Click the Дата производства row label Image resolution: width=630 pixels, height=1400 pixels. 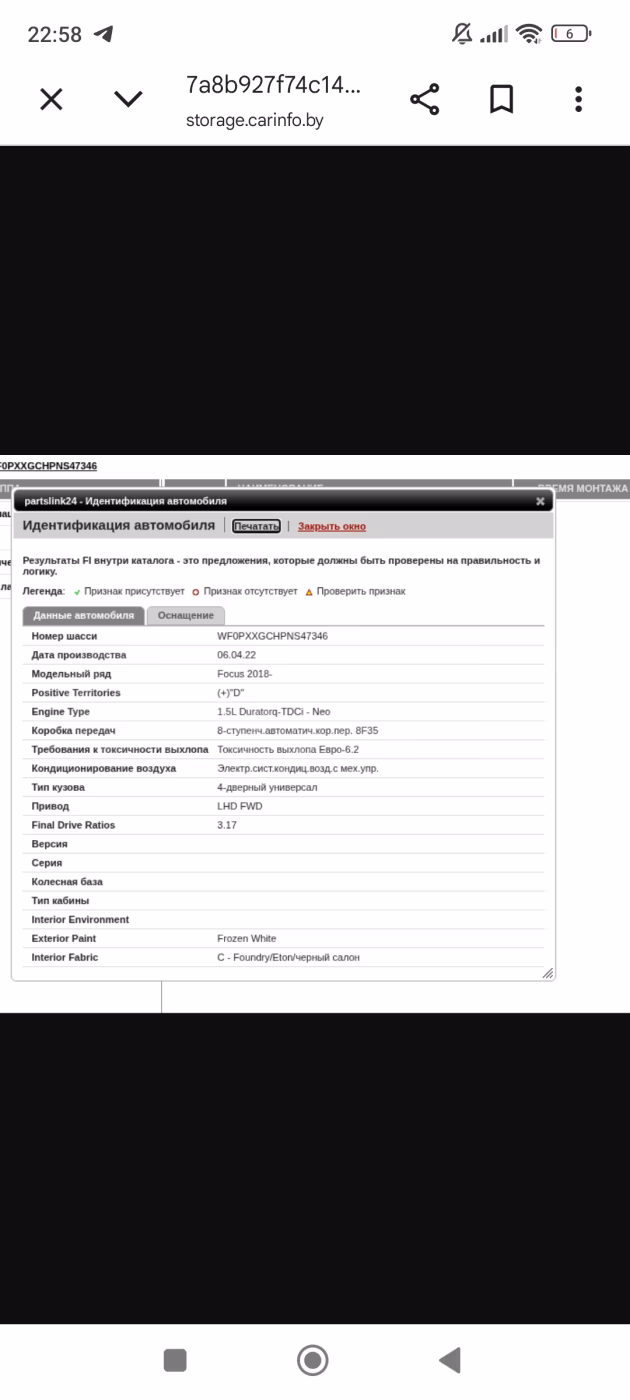click(x=79, y=655)
